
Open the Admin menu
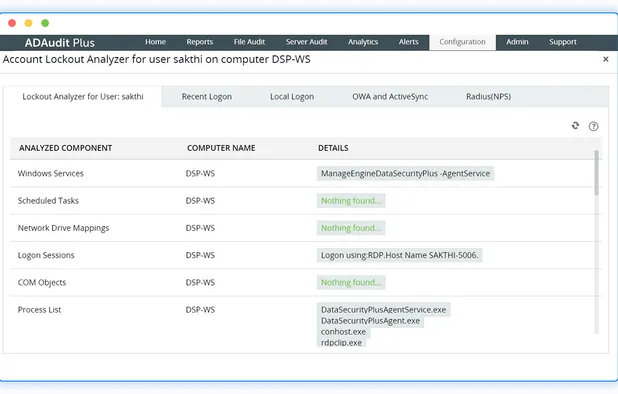(517, 42)
